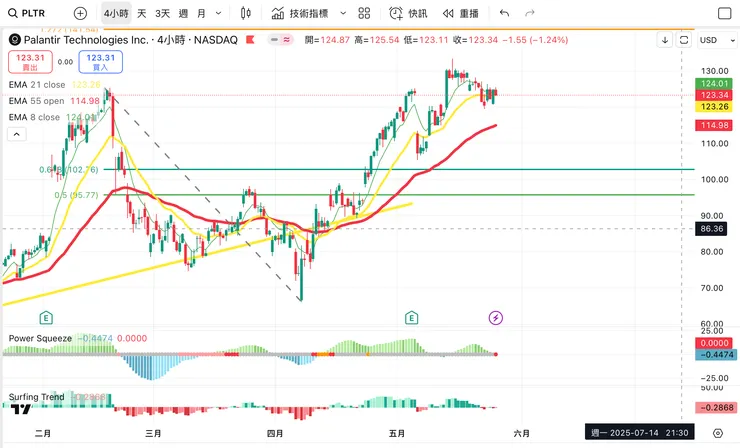This screenshot has width=740, height=448.
Task: Select the EMA 55 open indicator legend
Action: [54, 101]
